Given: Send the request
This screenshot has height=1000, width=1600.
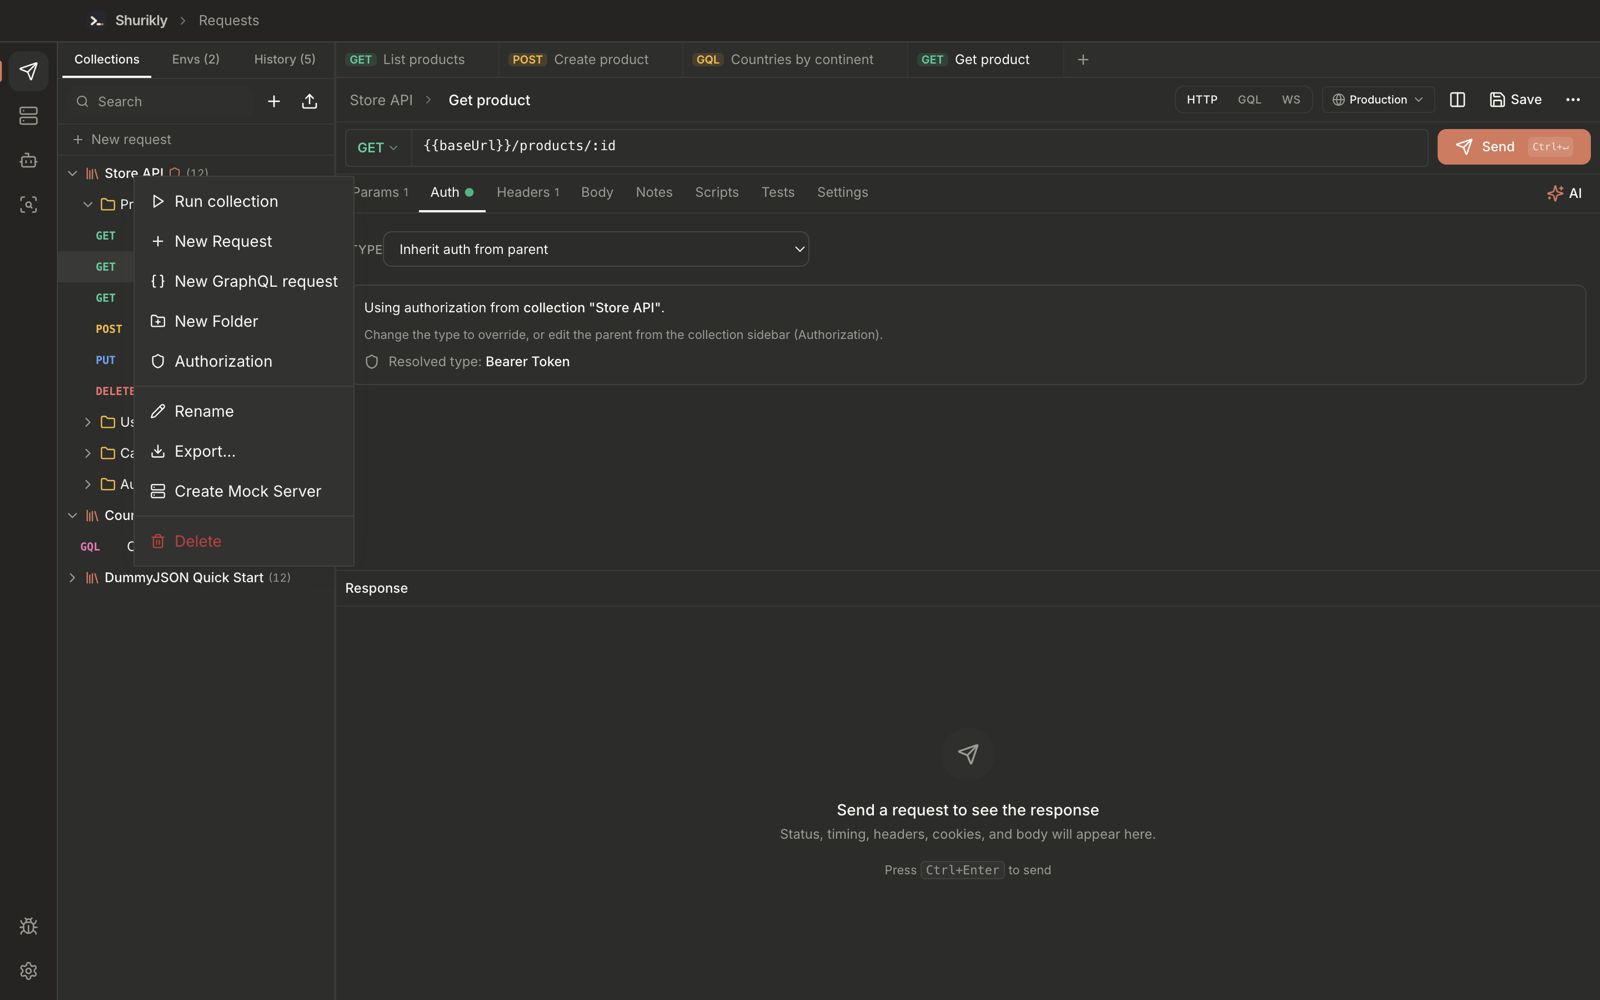Looking at the screenshot, I should point(1513,147).
